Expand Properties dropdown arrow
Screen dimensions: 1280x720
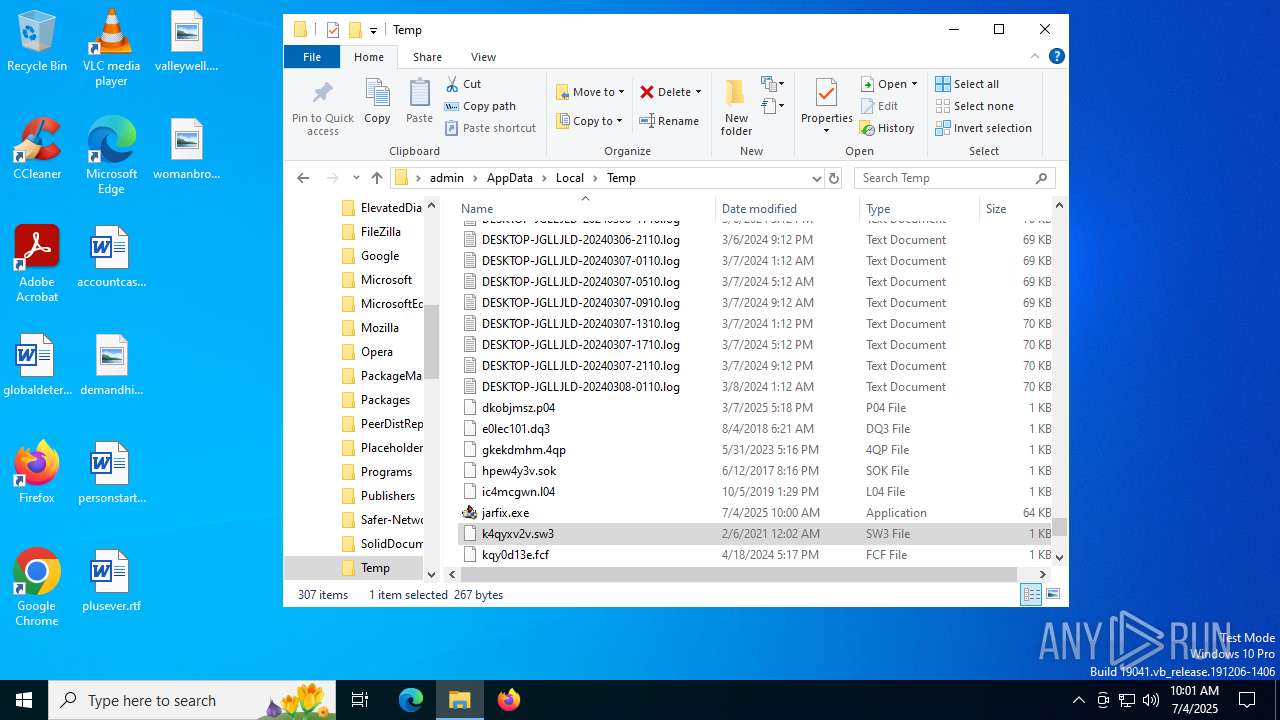pyautogui.click(x=826, y=131)
